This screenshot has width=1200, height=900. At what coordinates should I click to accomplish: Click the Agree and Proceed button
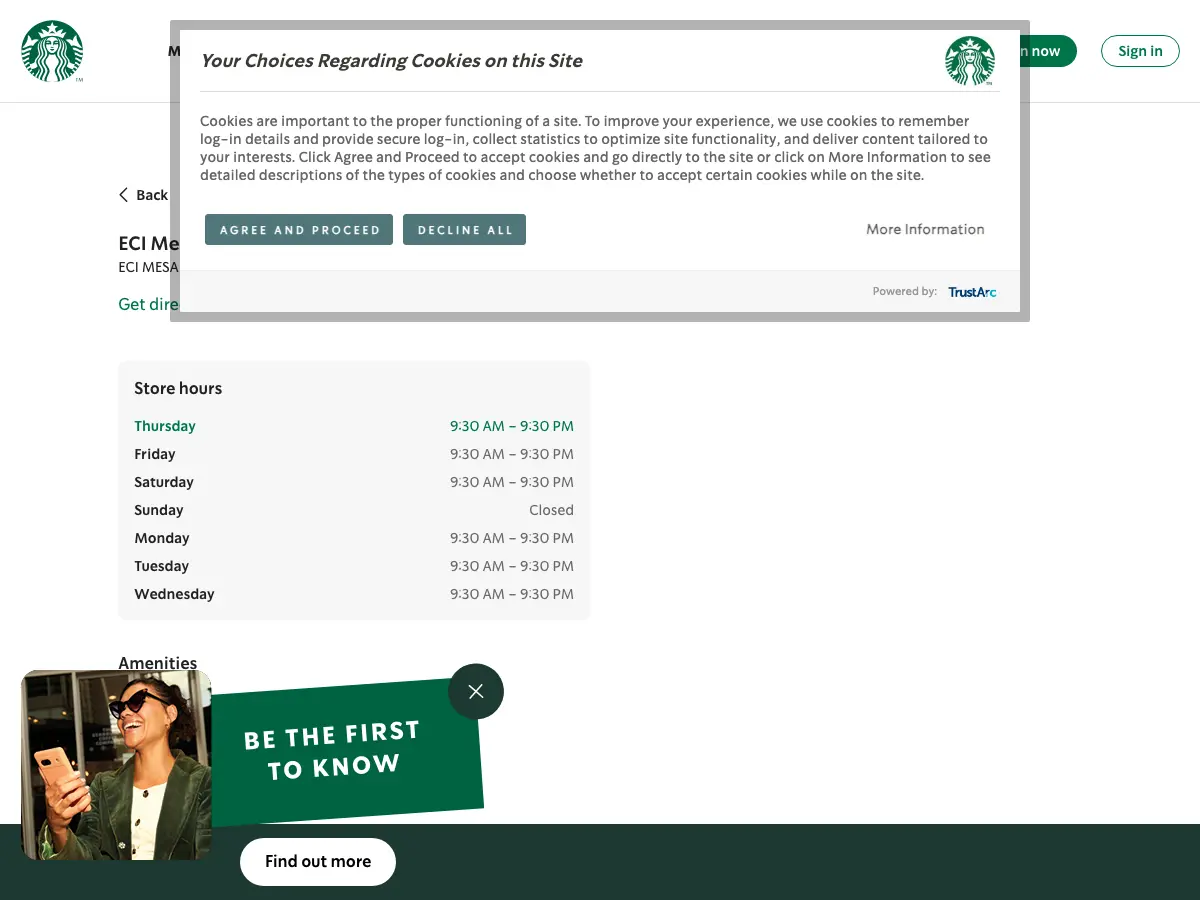point(299,230)
